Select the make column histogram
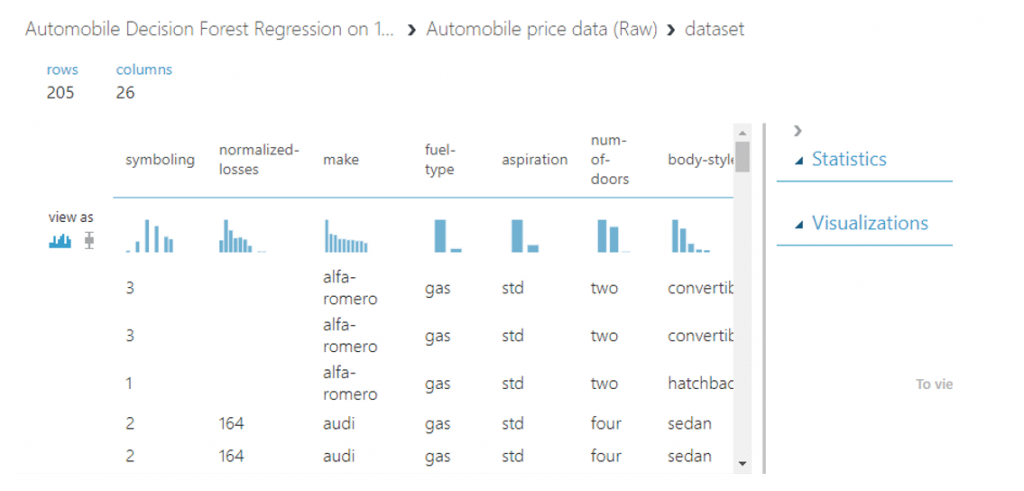 (346, 236)
